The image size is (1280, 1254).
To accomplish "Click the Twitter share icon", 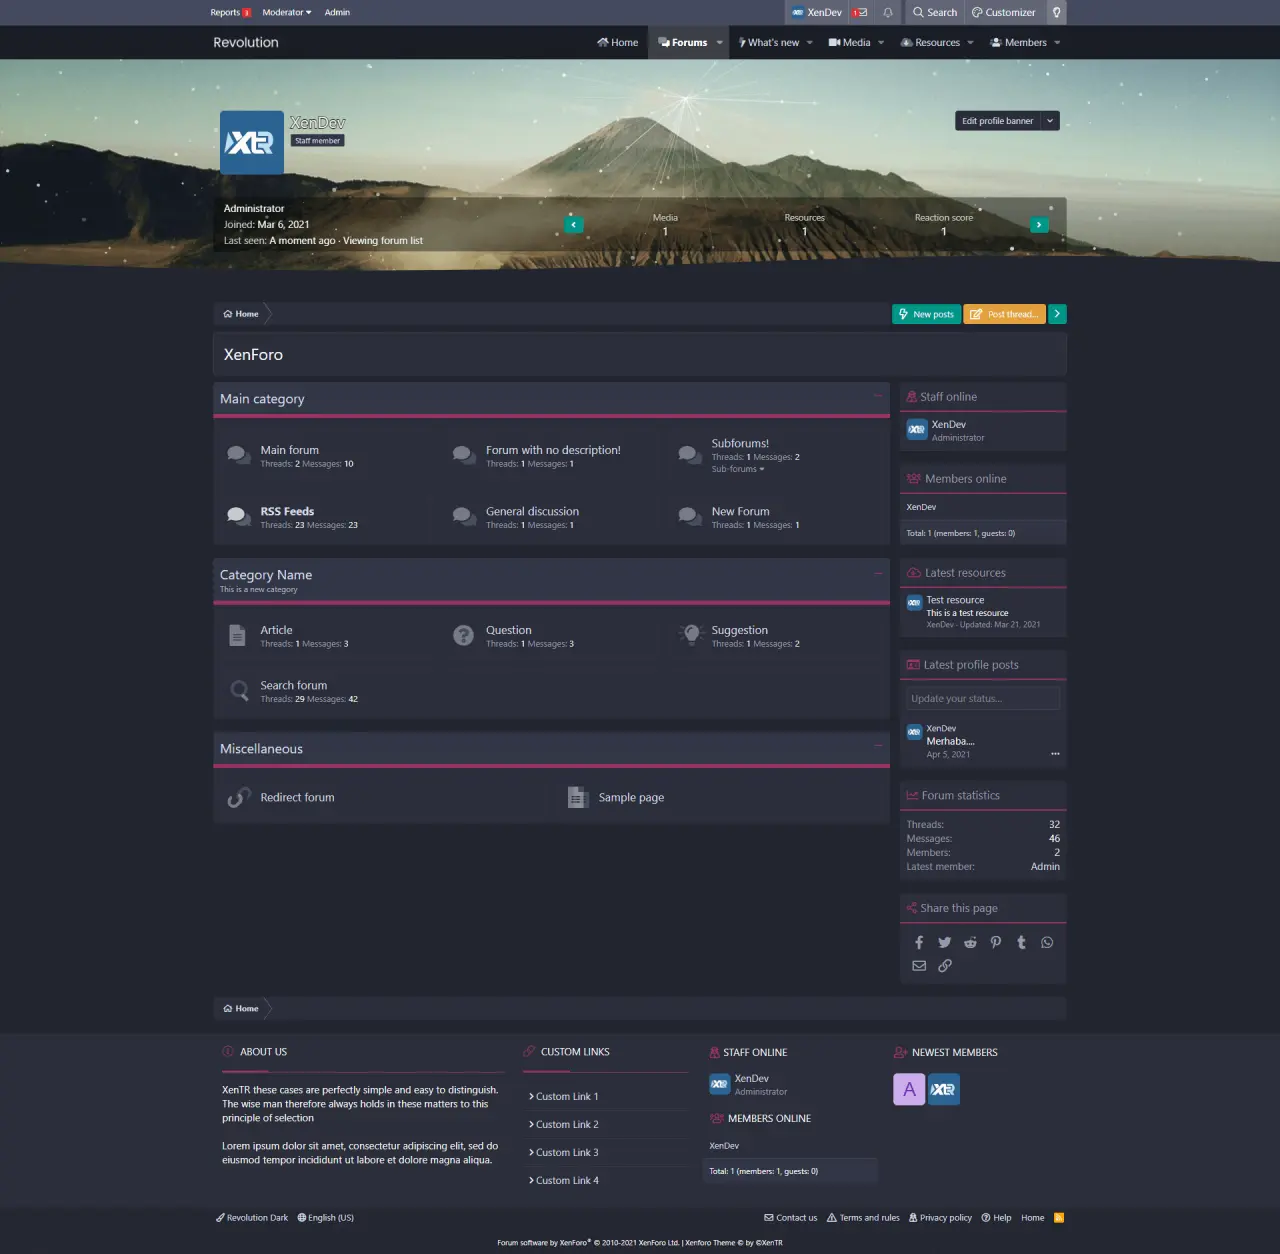I will [945, 942].
